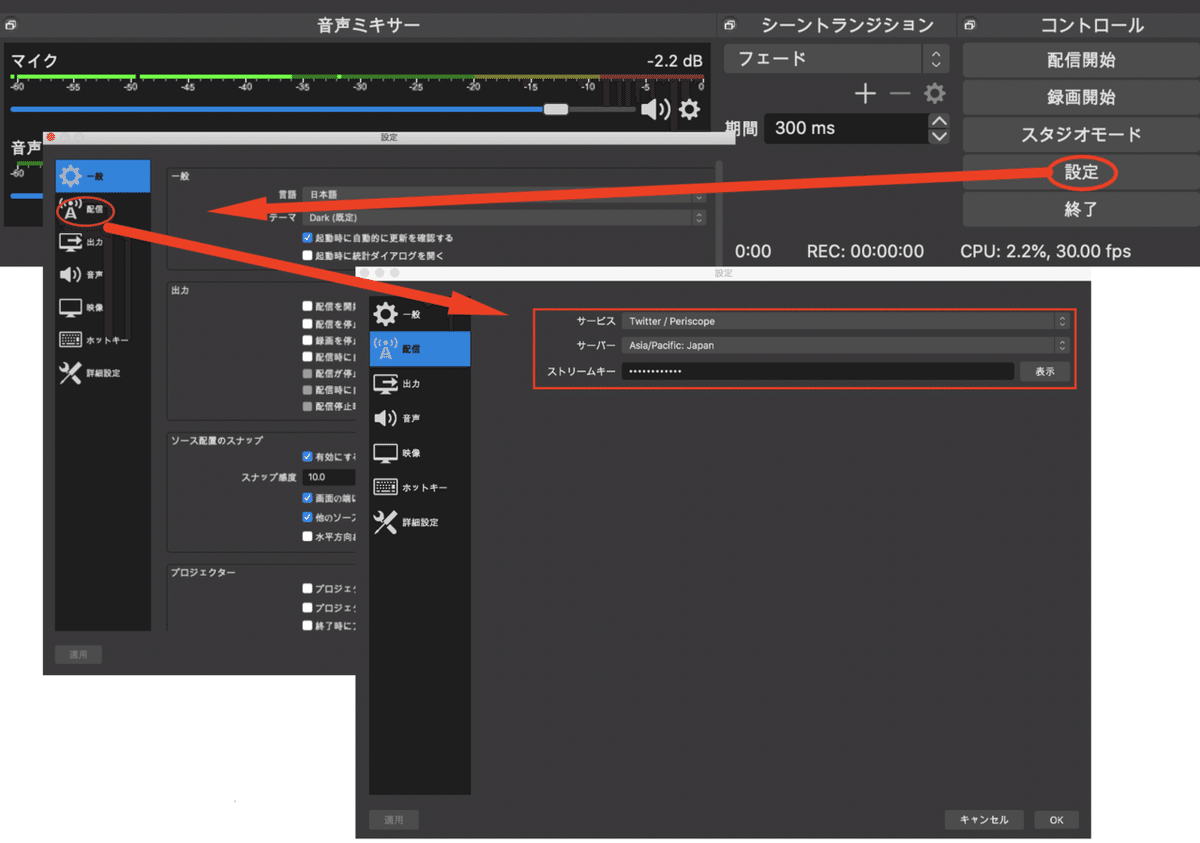Click scrollbar in back settings window
1200x843 pixels.
[718, 215]
